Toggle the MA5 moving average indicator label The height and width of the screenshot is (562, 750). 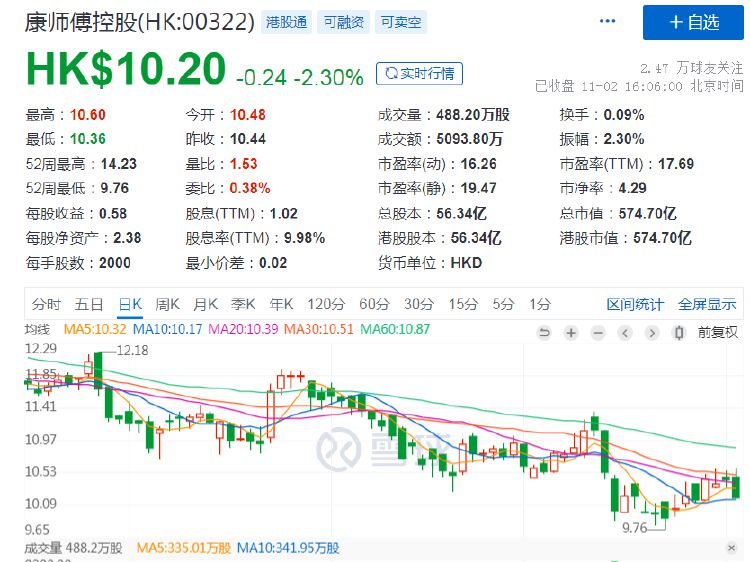(x=95, y=329)
